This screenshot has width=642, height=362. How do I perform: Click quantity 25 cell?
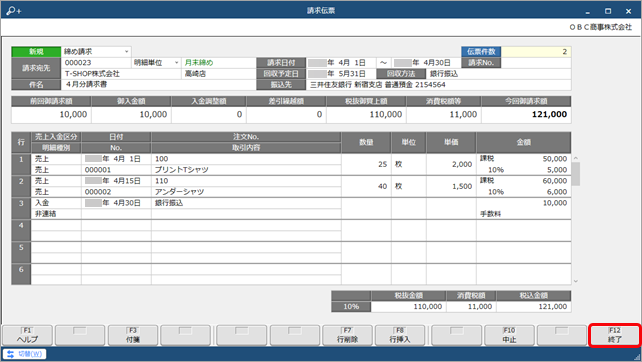tap(366, 164)
